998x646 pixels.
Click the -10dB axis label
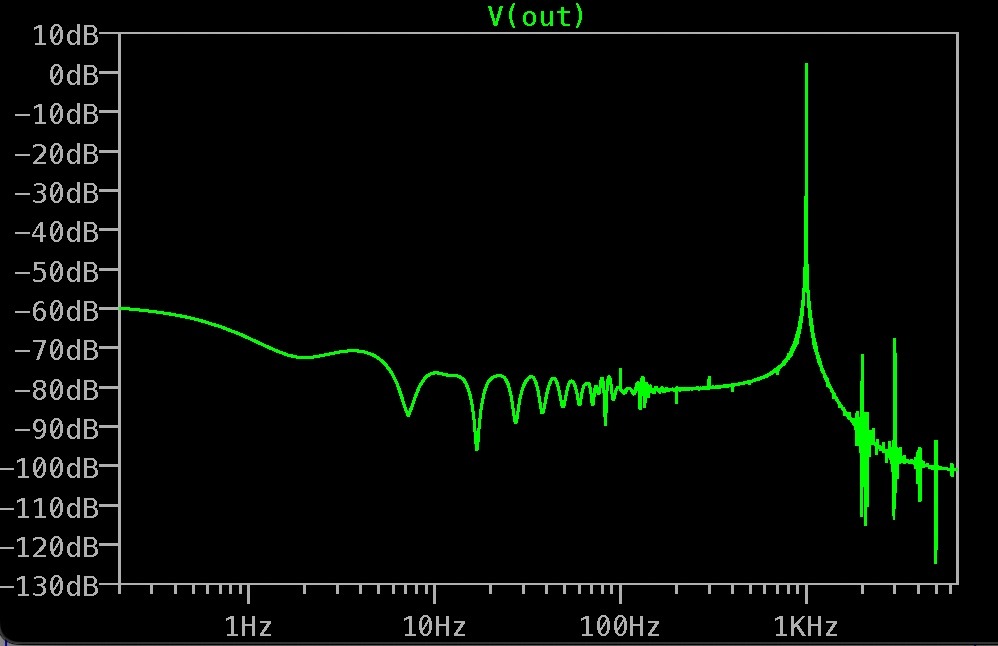pyautogui.click(x=57, y=115)
